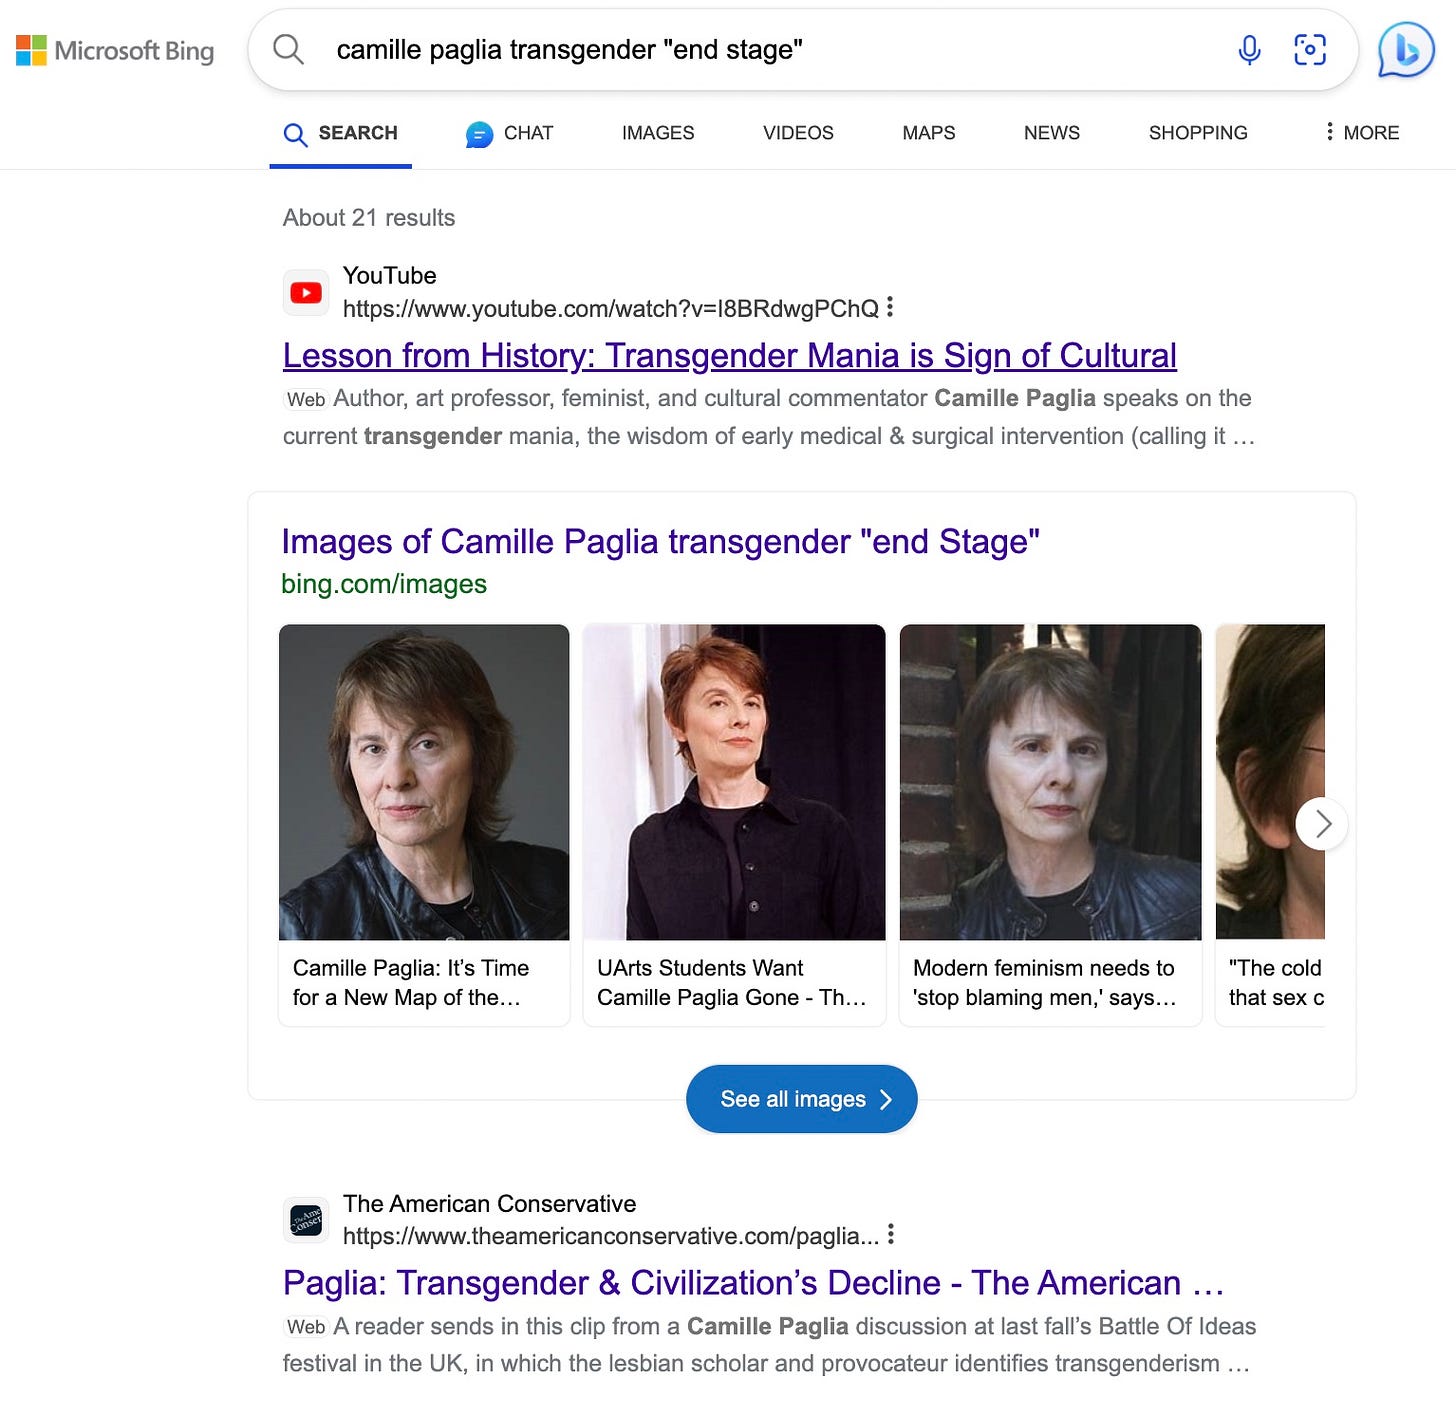Click the youtube.com watch URL
1456x1414 pixels.
pos(611,308)
